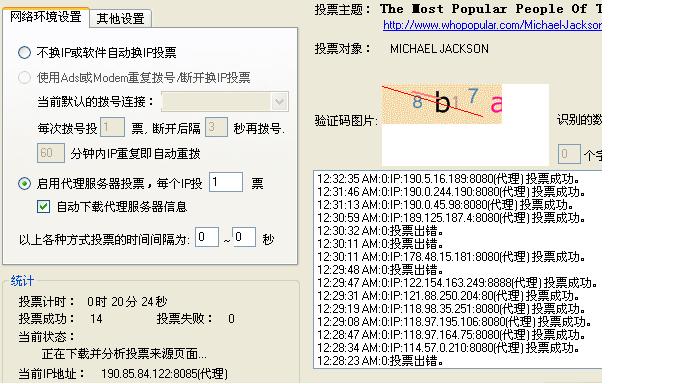Select the 12:28:23 投票出错 log line
This screenshot has height=384, width=683.
(380, 361)
